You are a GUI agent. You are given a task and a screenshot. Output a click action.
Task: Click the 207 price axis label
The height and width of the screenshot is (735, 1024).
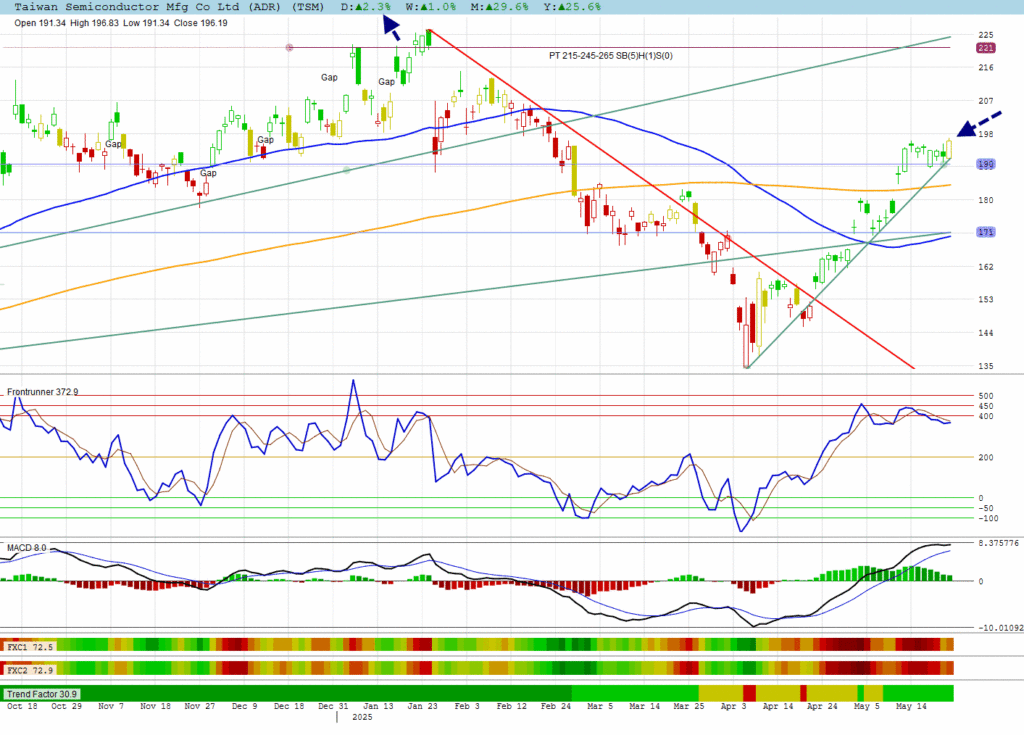click(985, 101)
